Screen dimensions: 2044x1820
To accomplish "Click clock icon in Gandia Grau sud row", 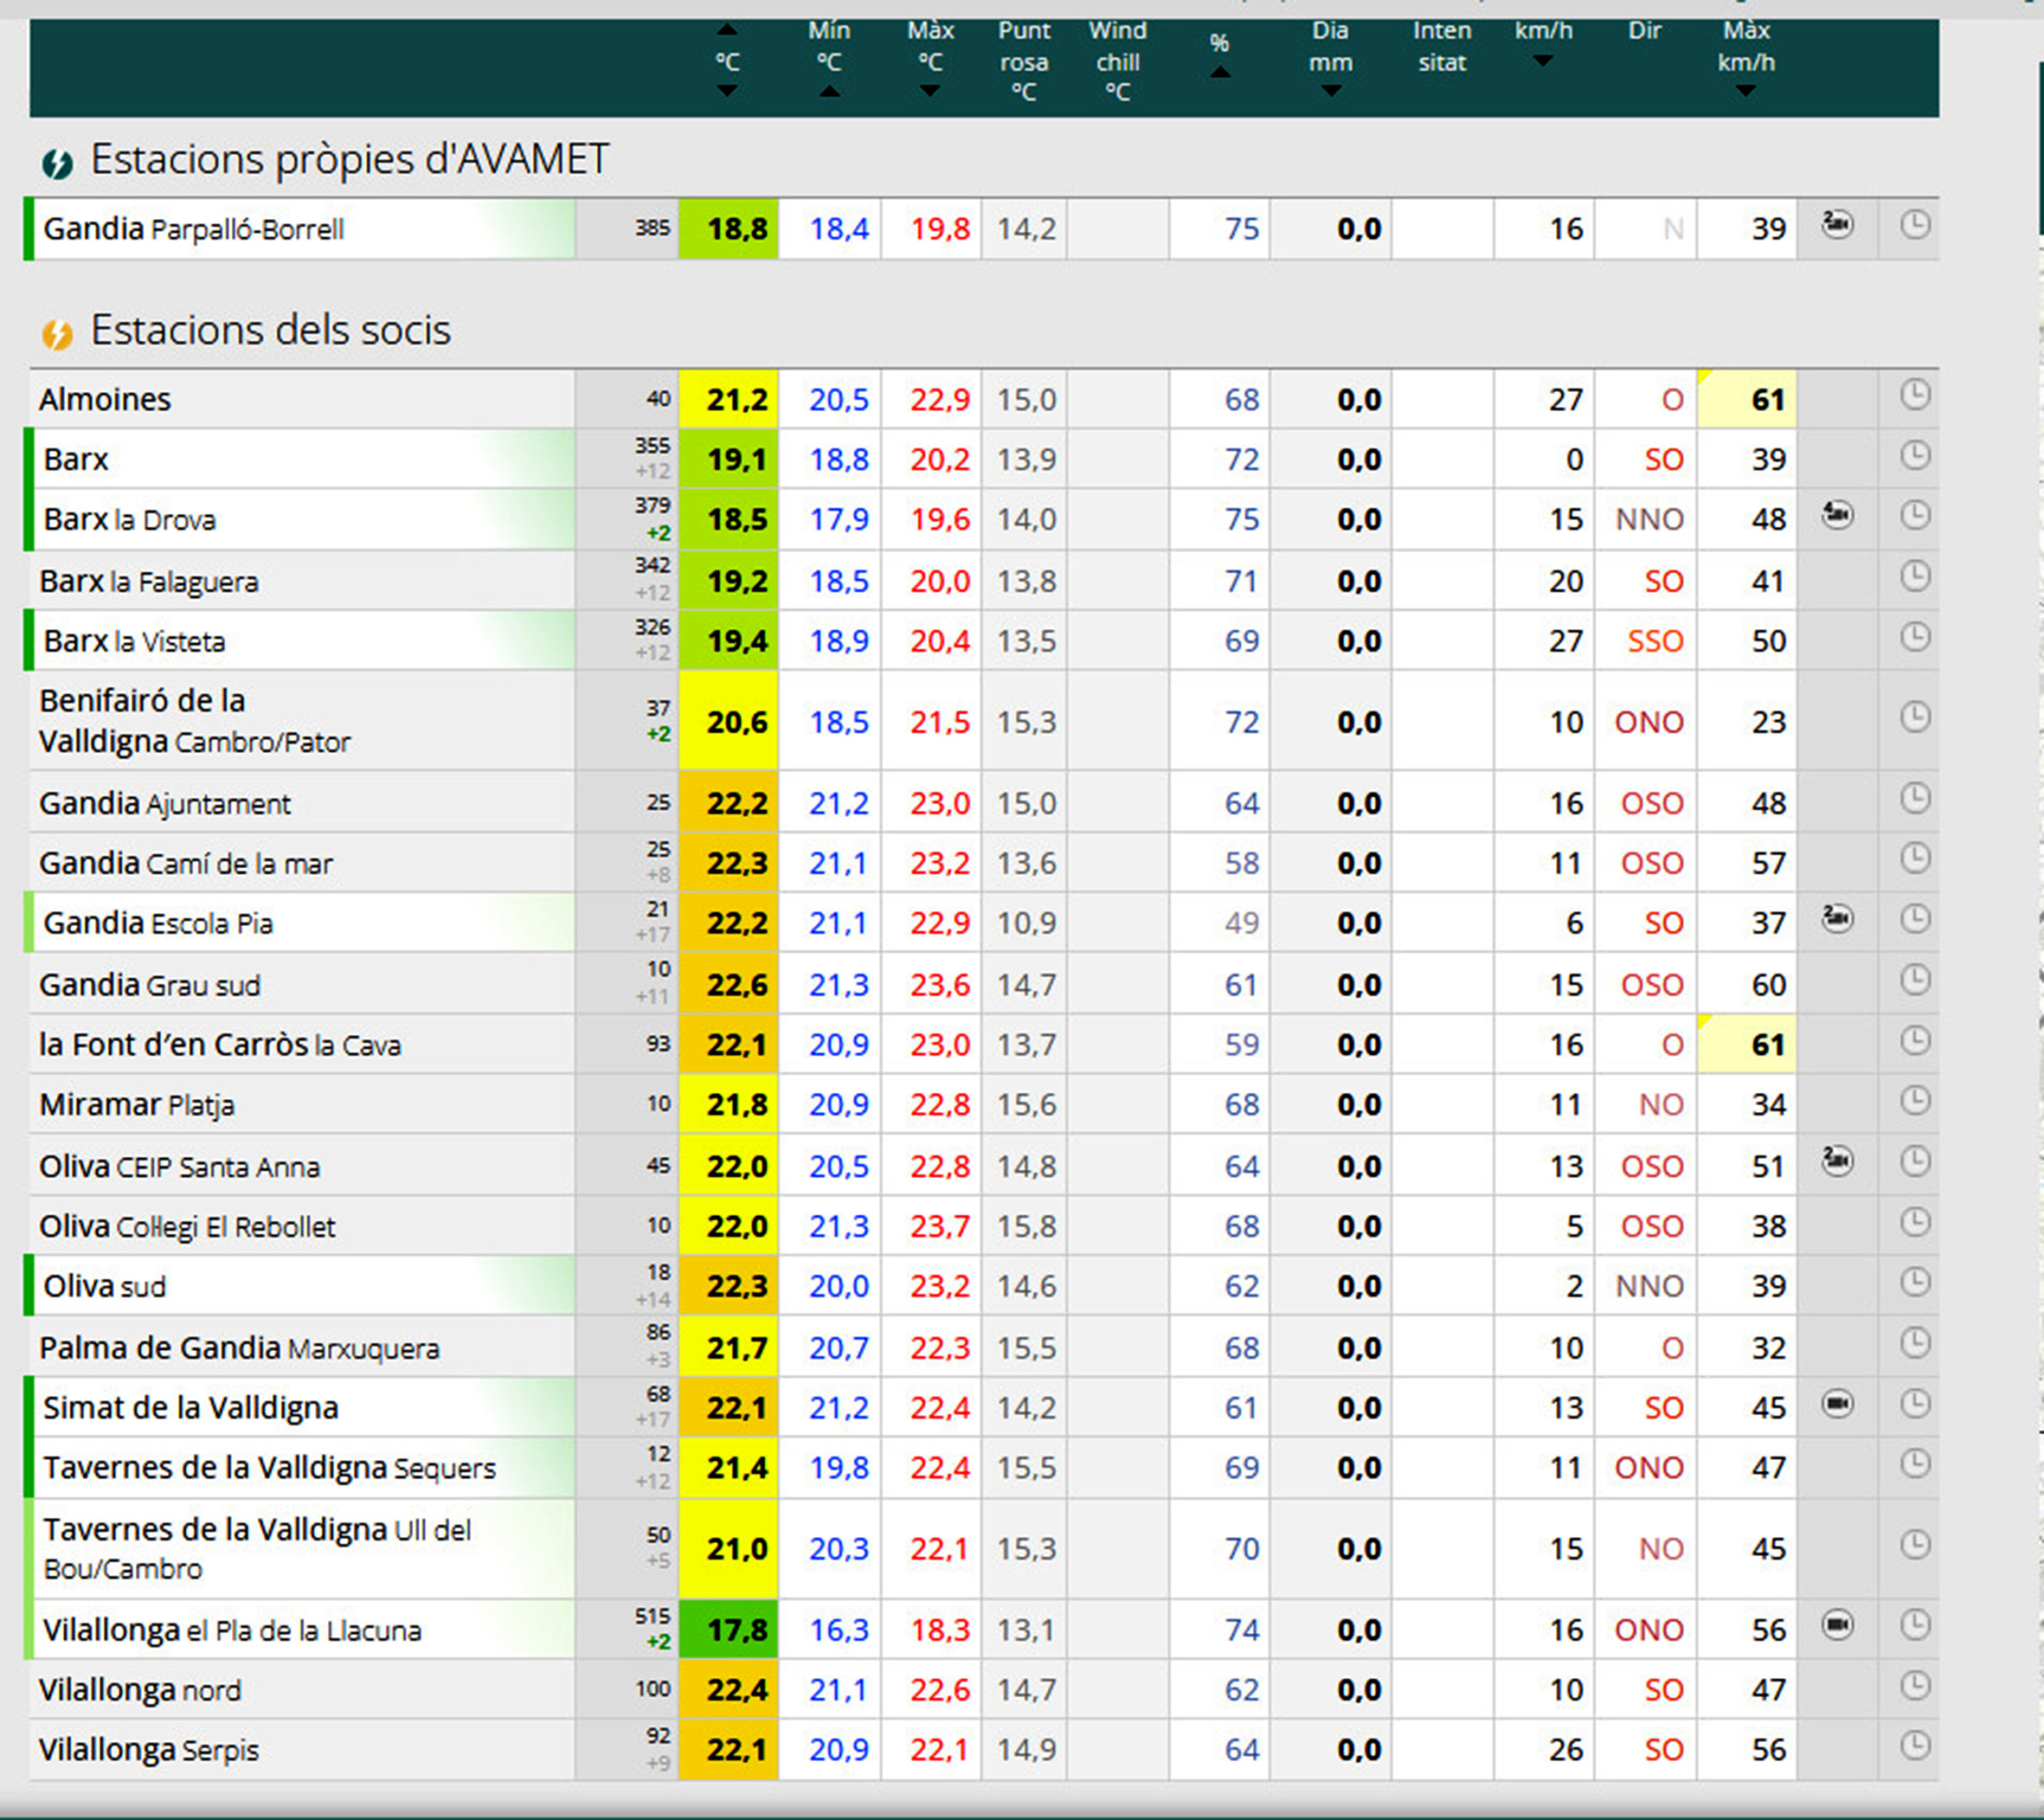I will click(x=1914, y=980).
